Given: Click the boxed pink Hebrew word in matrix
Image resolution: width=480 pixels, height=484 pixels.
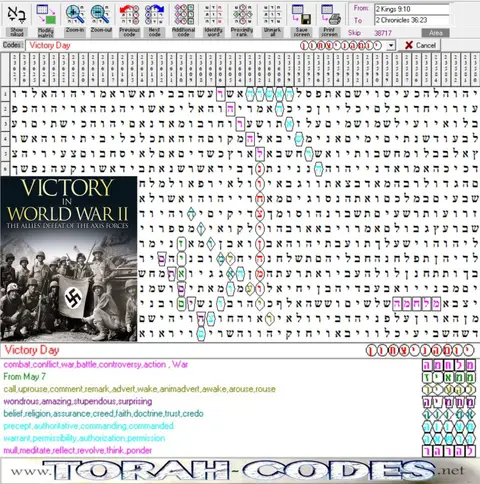Looking at the screenshot, I should pos(417,304).
